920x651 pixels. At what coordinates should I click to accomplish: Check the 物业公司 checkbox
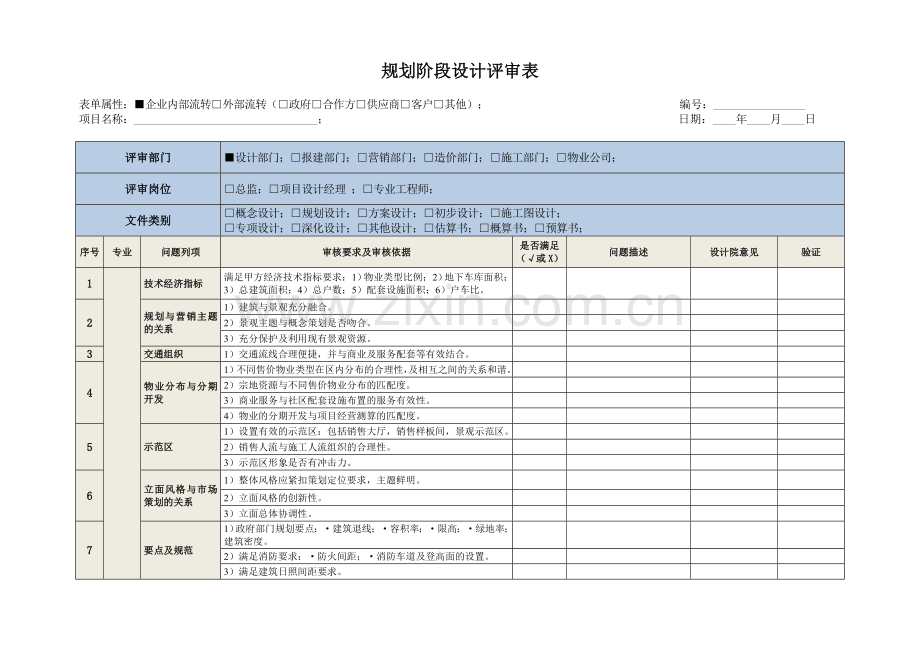pos(562,158)
